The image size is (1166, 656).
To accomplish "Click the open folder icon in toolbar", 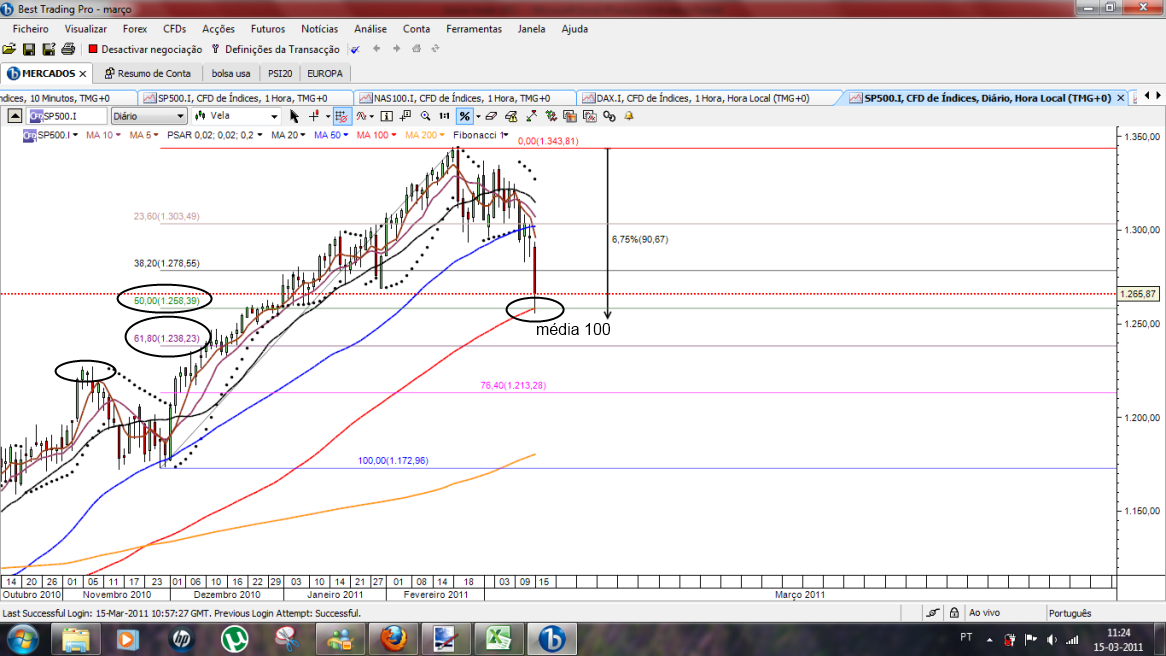I will click(x=9, y=49).
